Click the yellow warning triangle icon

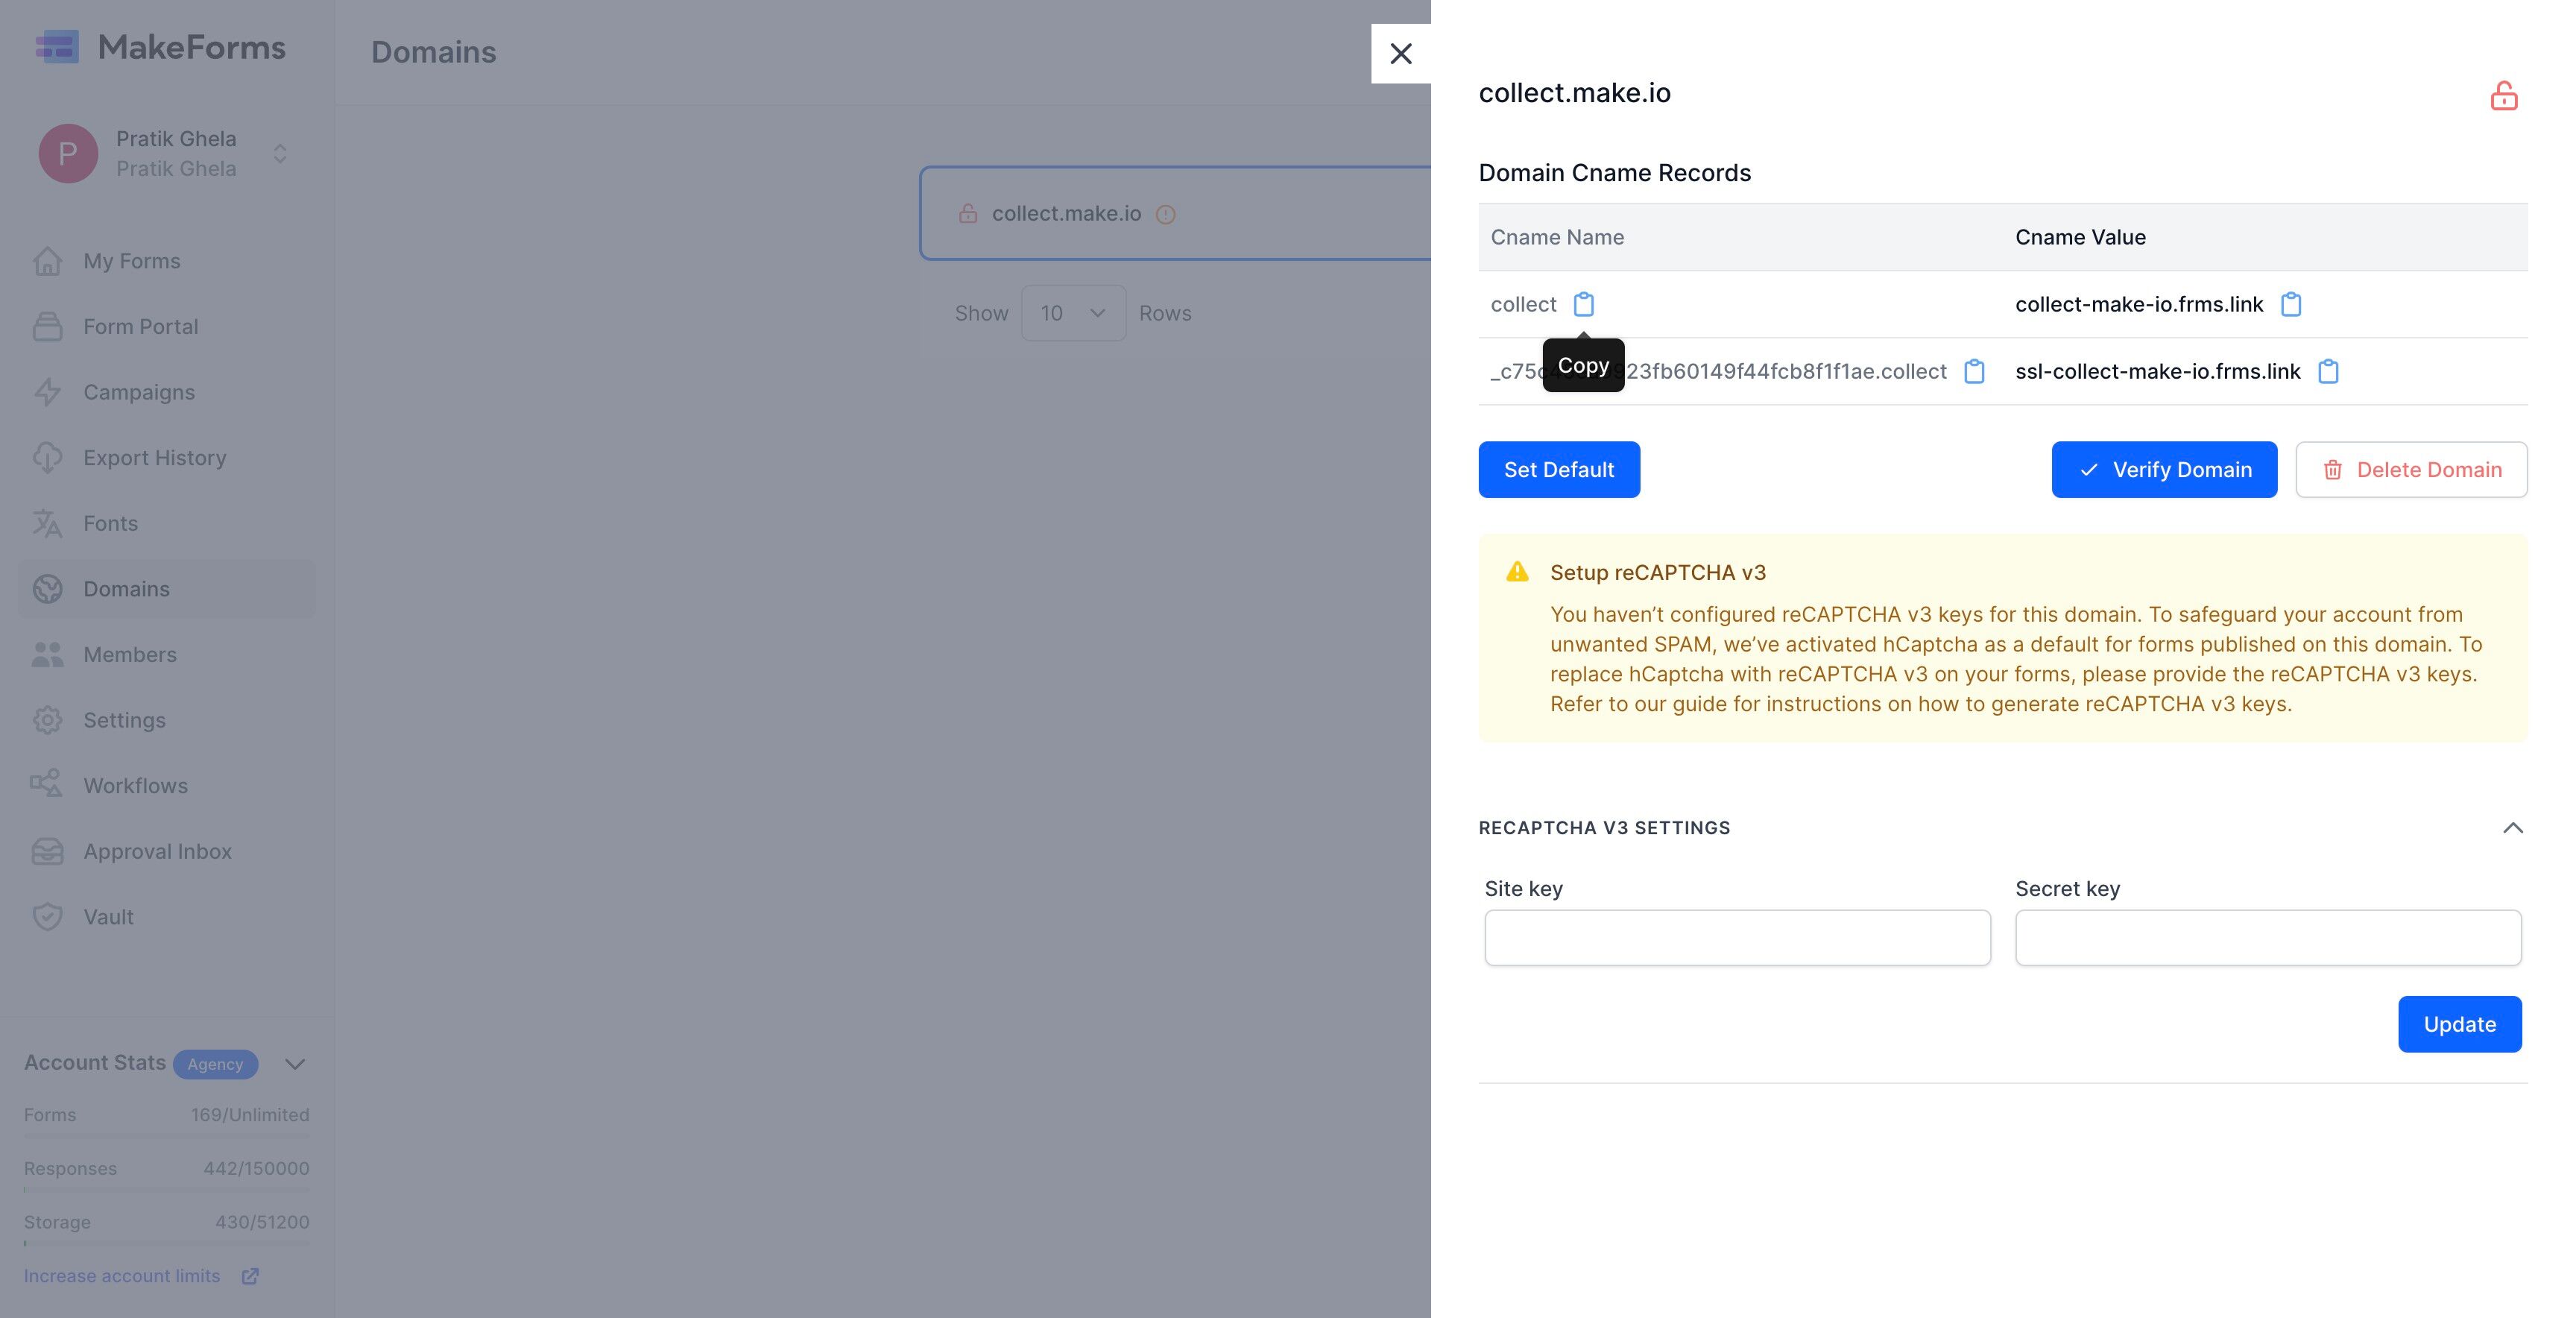(x=1517, y=572)
